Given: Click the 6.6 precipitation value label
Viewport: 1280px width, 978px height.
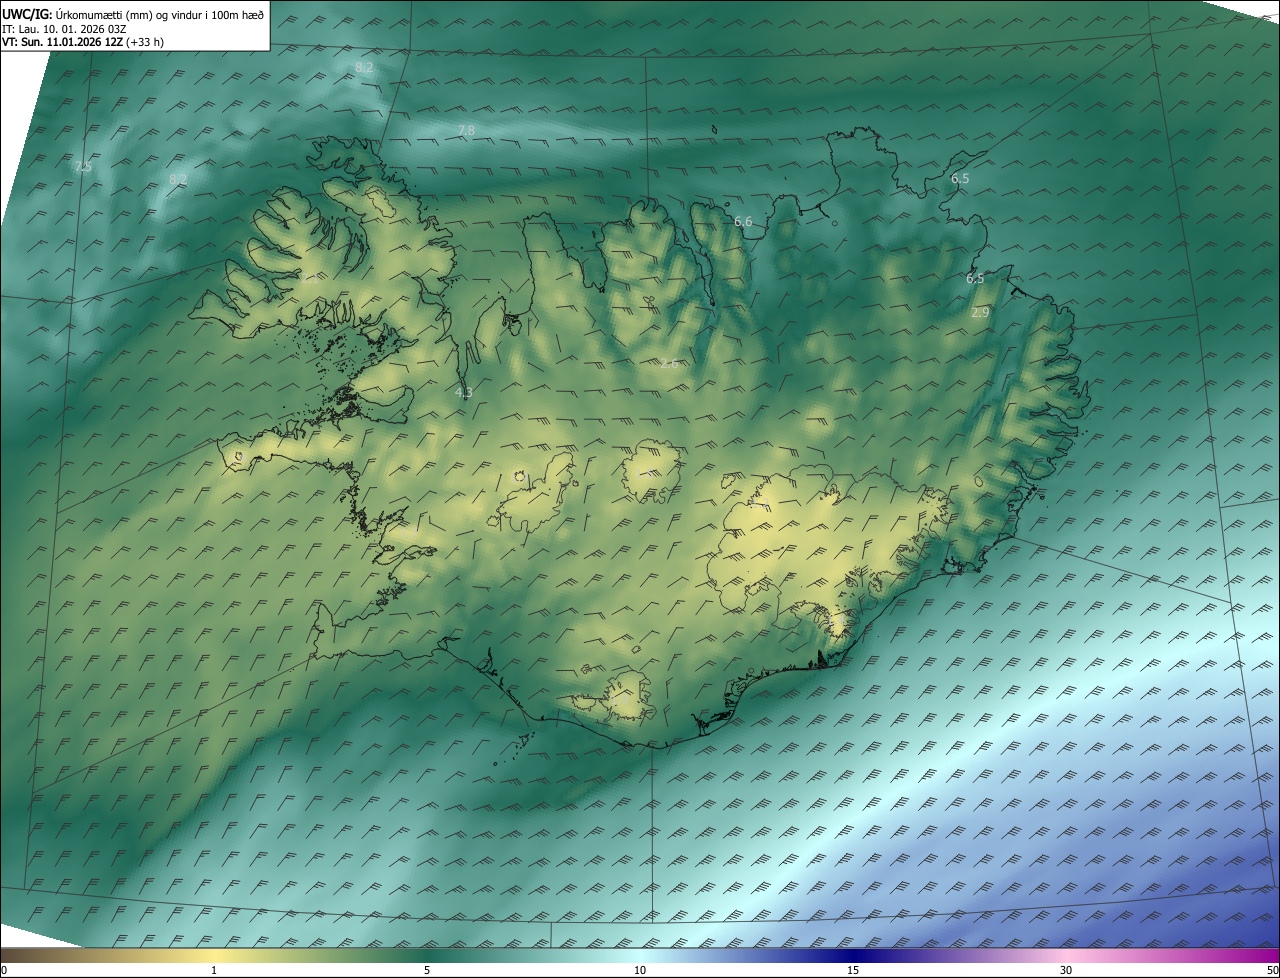Looking at the screenshot, I should click(743, 222).
